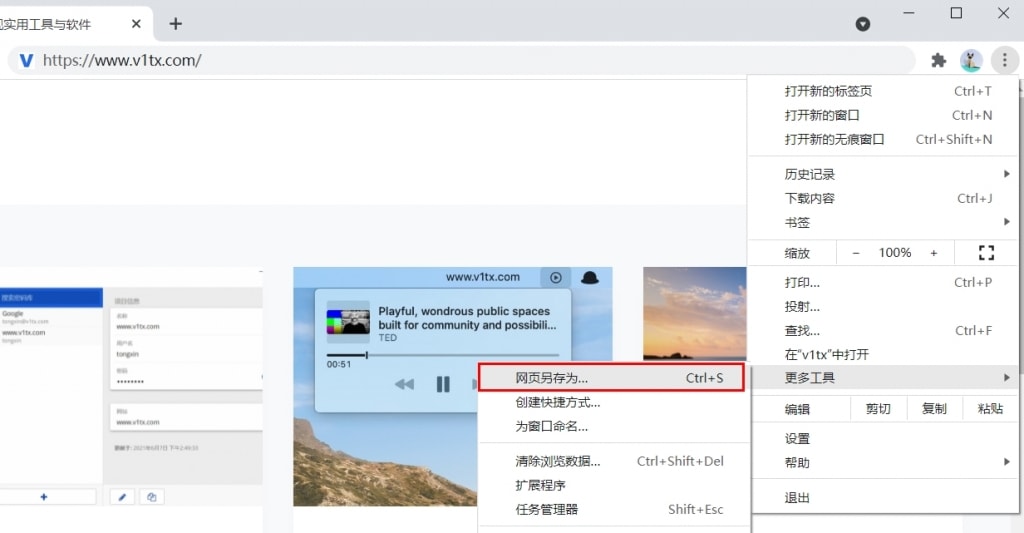
Task: Select 投射... menu item
Action: click(883, 307)
